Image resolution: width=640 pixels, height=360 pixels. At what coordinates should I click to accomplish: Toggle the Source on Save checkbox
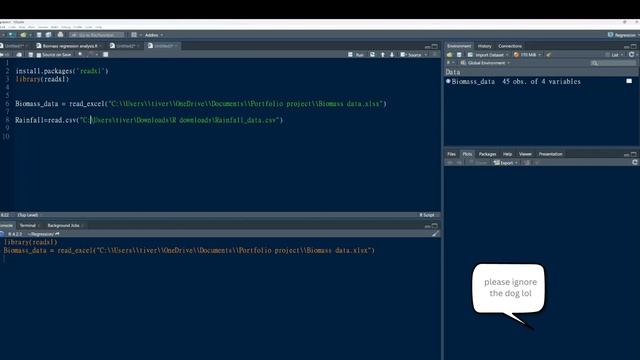[x=39, y=55]
